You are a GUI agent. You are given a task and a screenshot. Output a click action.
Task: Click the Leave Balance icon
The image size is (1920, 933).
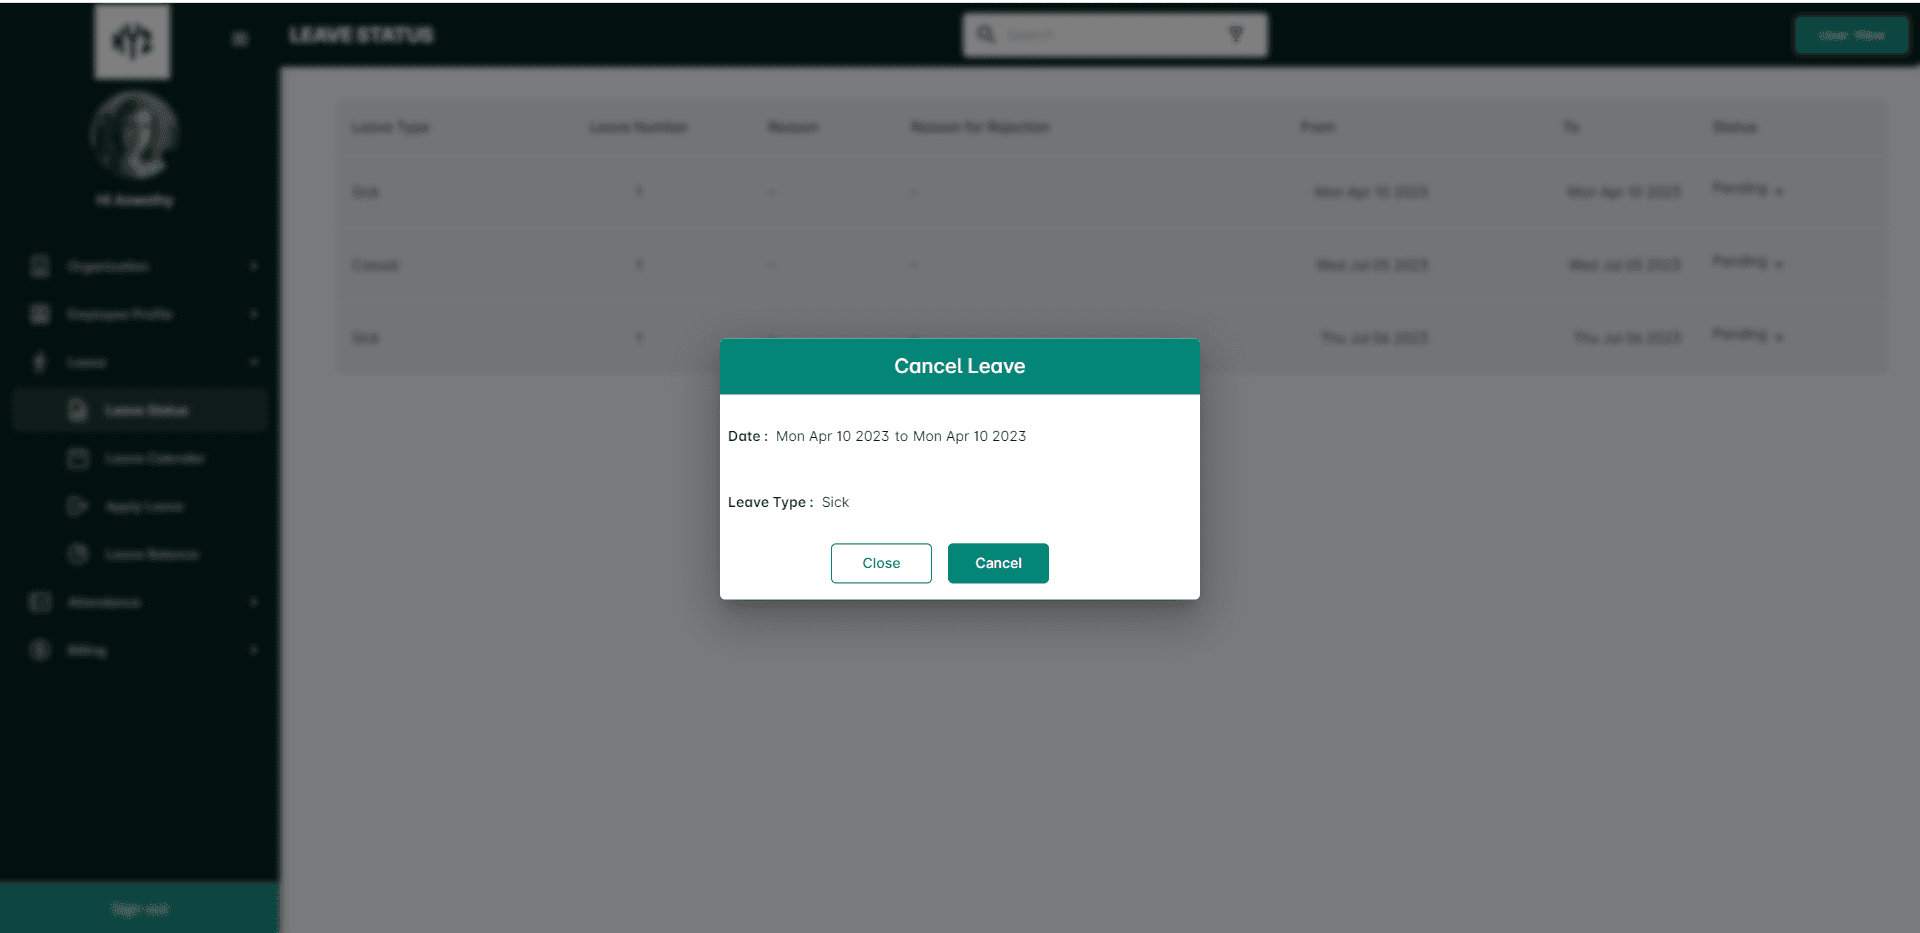[x=78, y=554]
